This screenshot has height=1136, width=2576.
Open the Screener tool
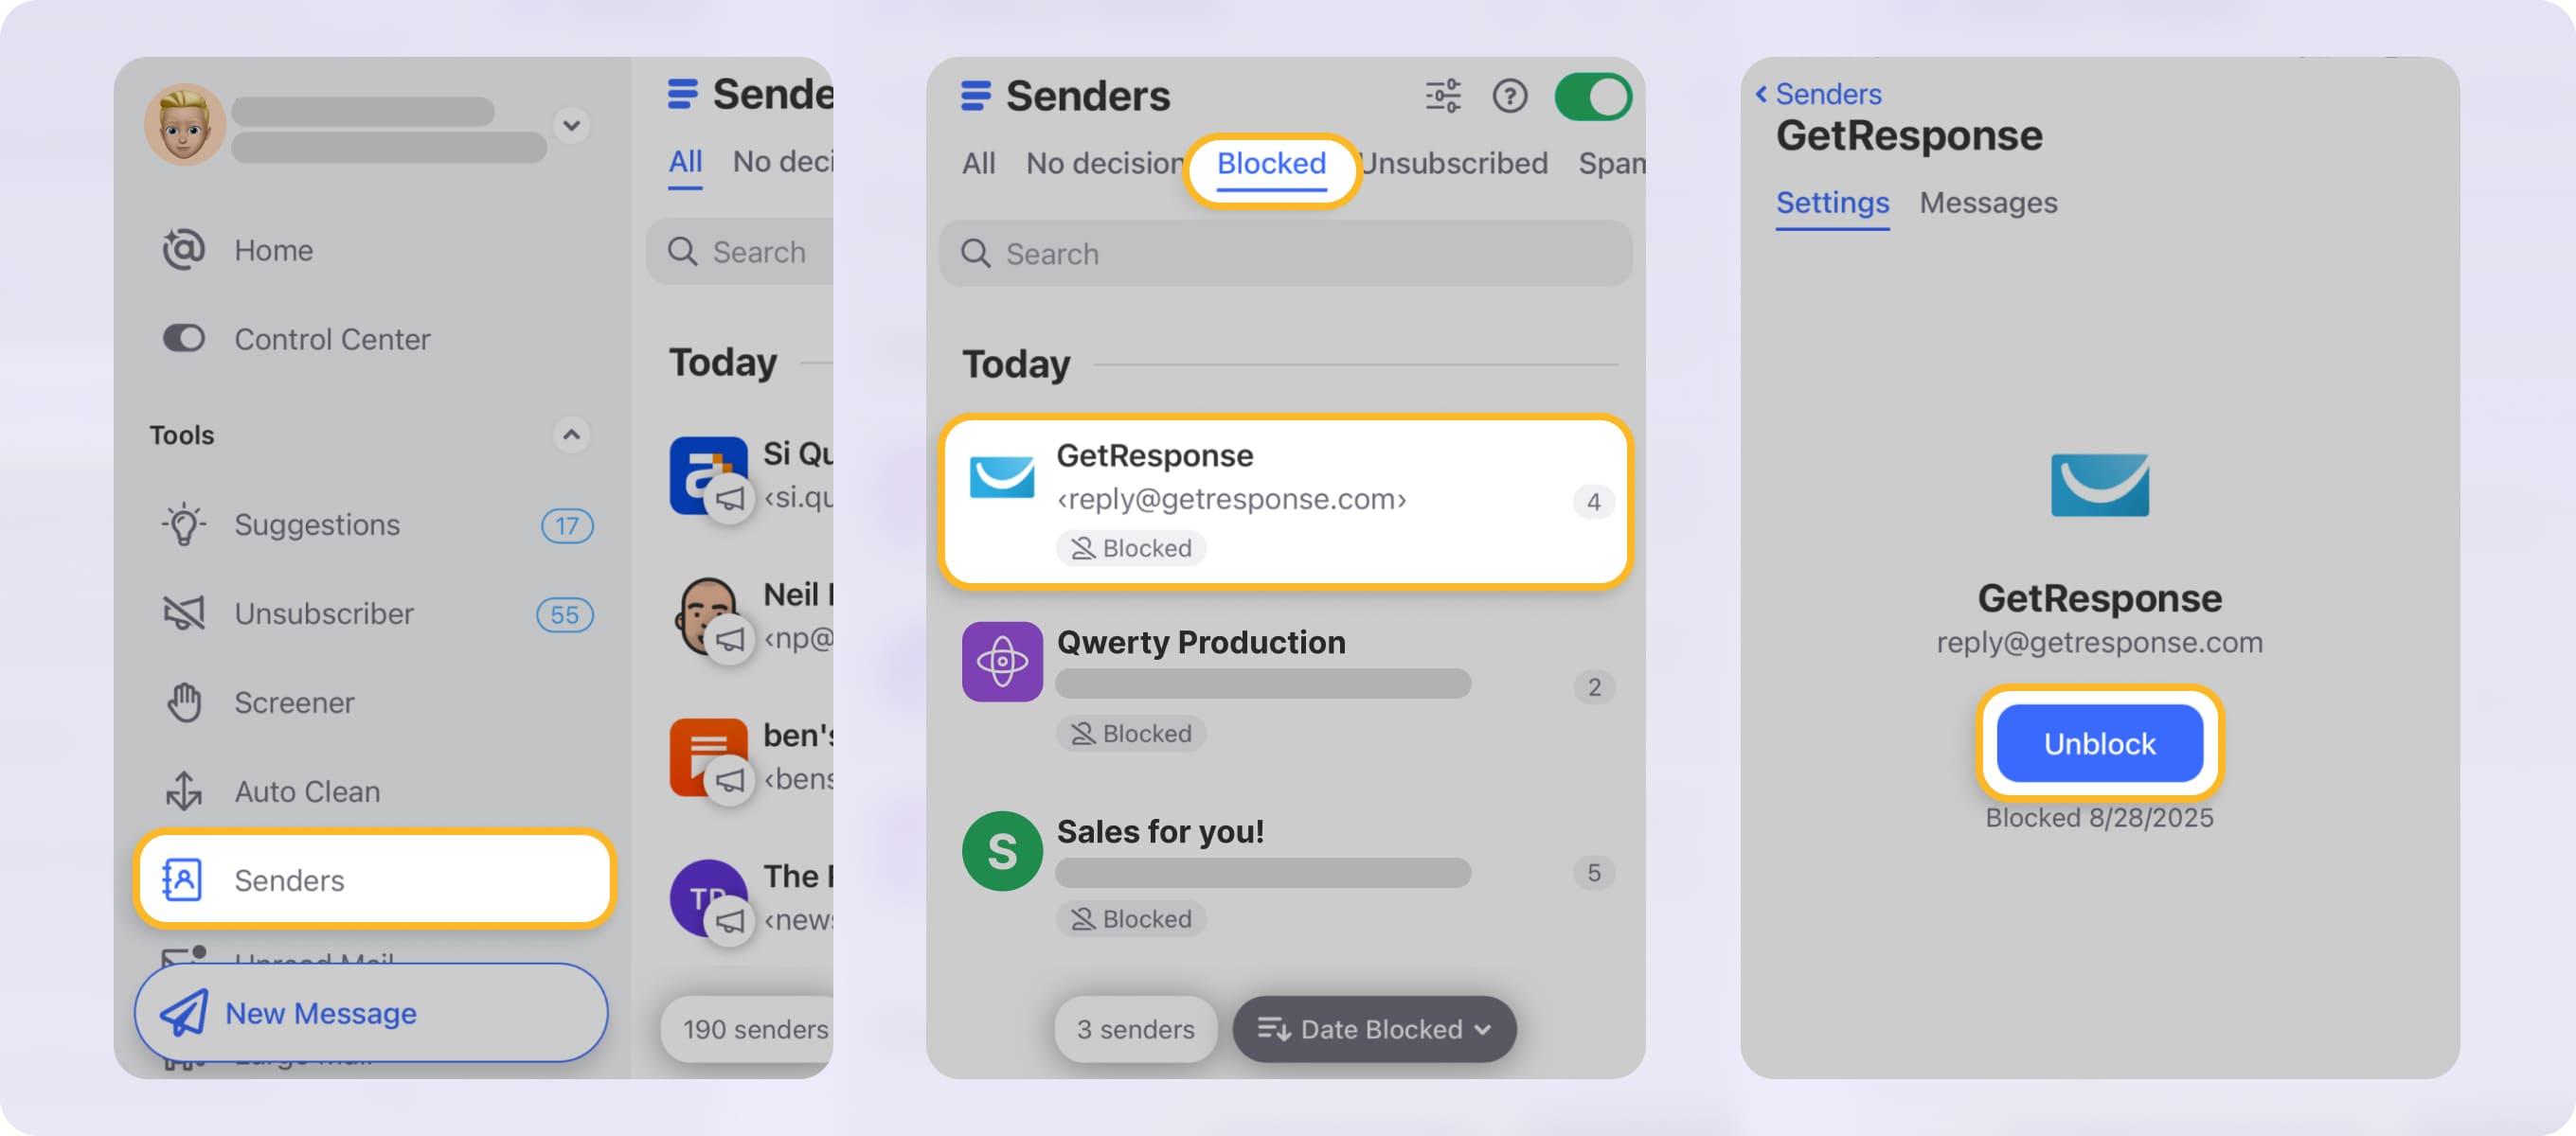coord(293,702)
